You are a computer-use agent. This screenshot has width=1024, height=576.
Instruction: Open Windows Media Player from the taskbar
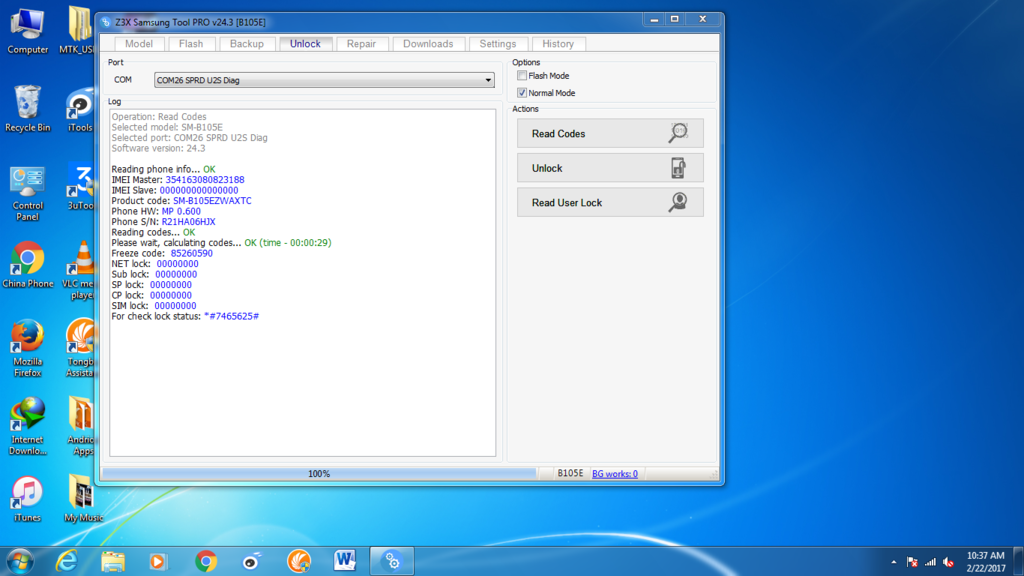tap(158, 561)
